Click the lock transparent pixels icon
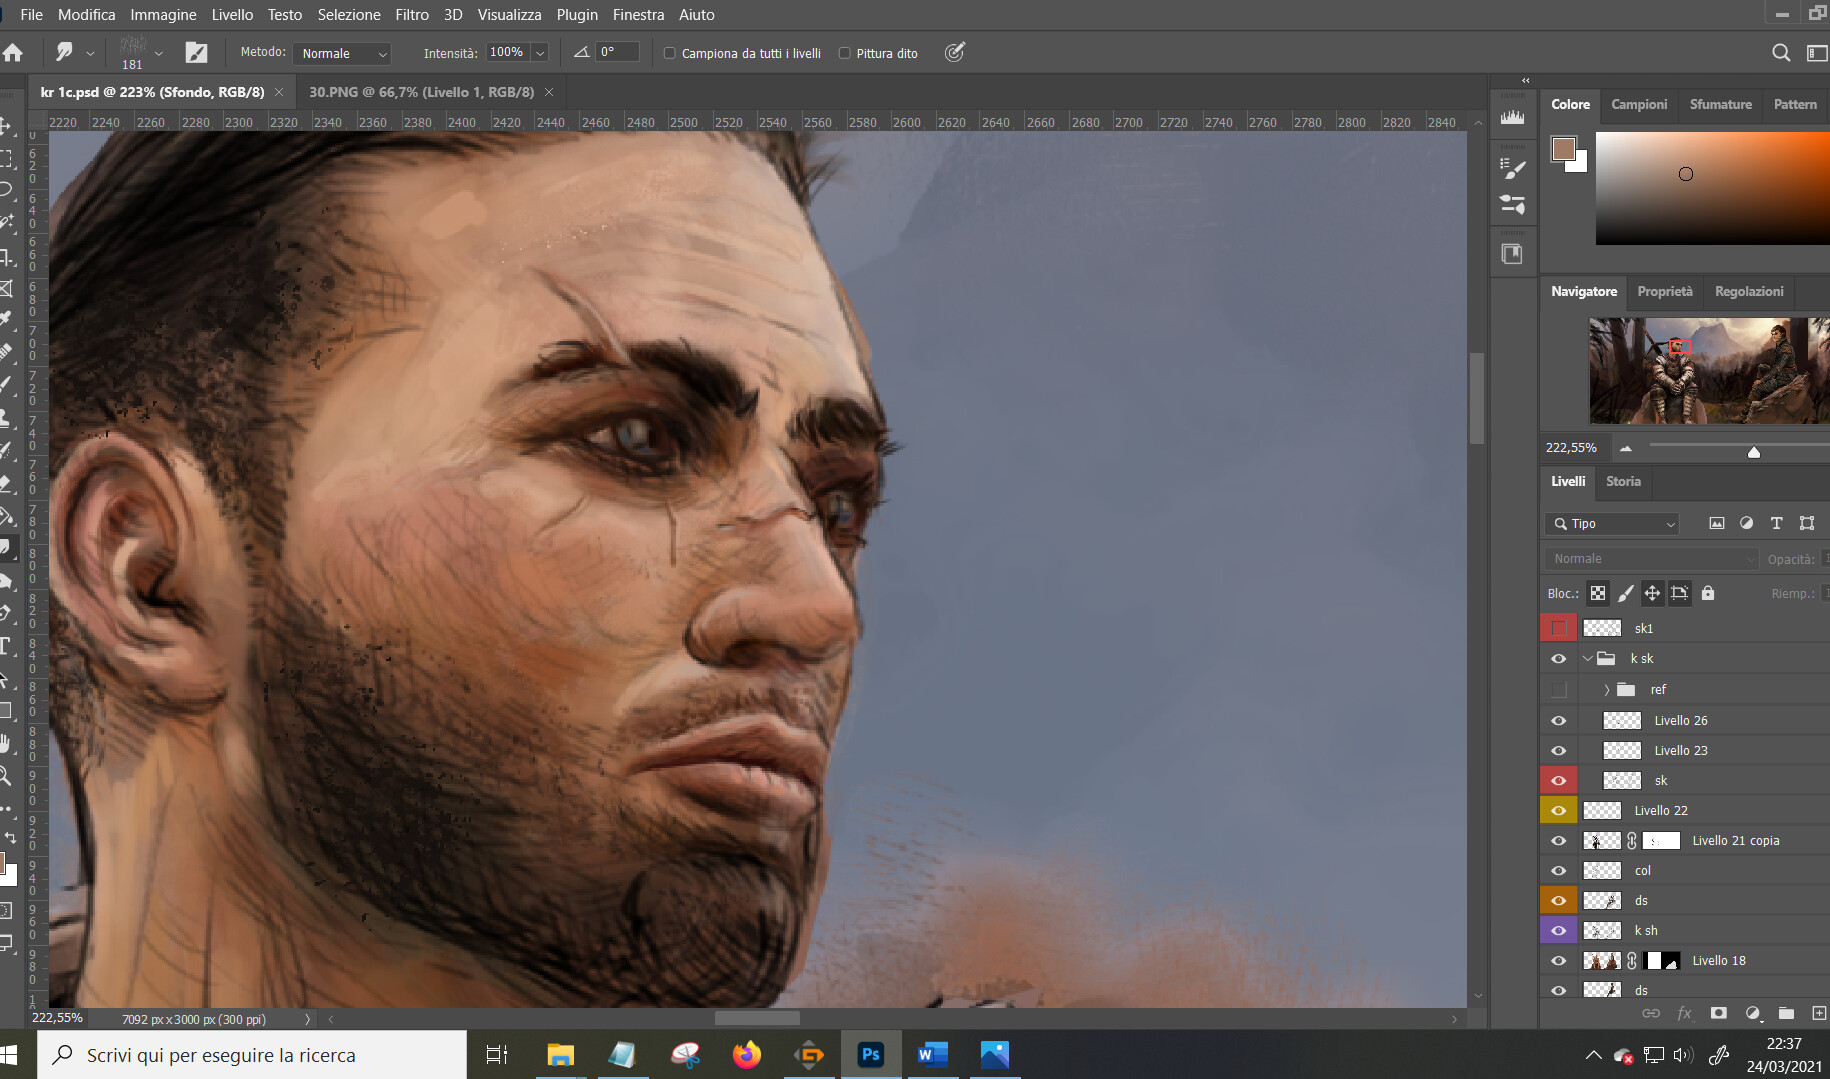This screenshot has width=1830, height=1079. (x=1598, y=593)
